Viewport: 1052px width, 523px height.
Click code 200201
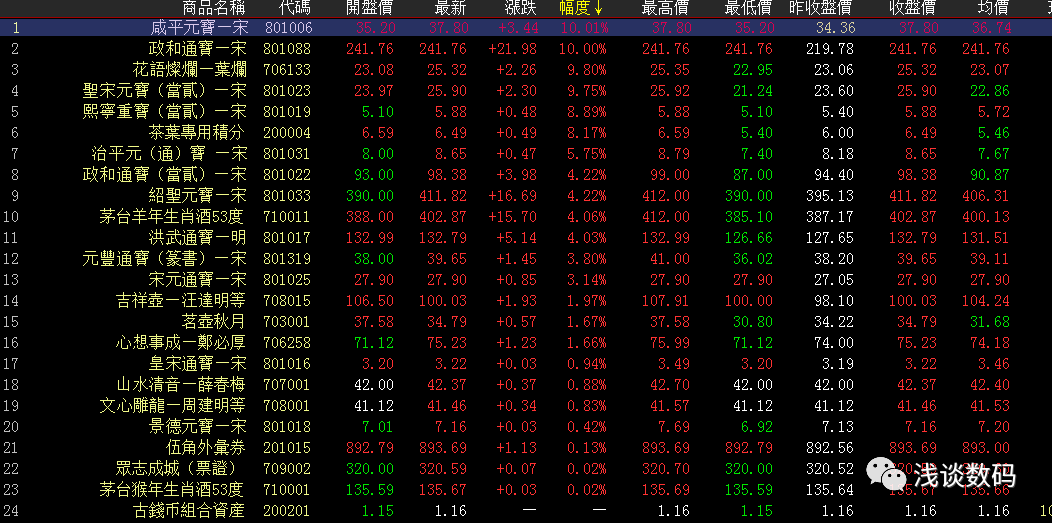point(288,511)
